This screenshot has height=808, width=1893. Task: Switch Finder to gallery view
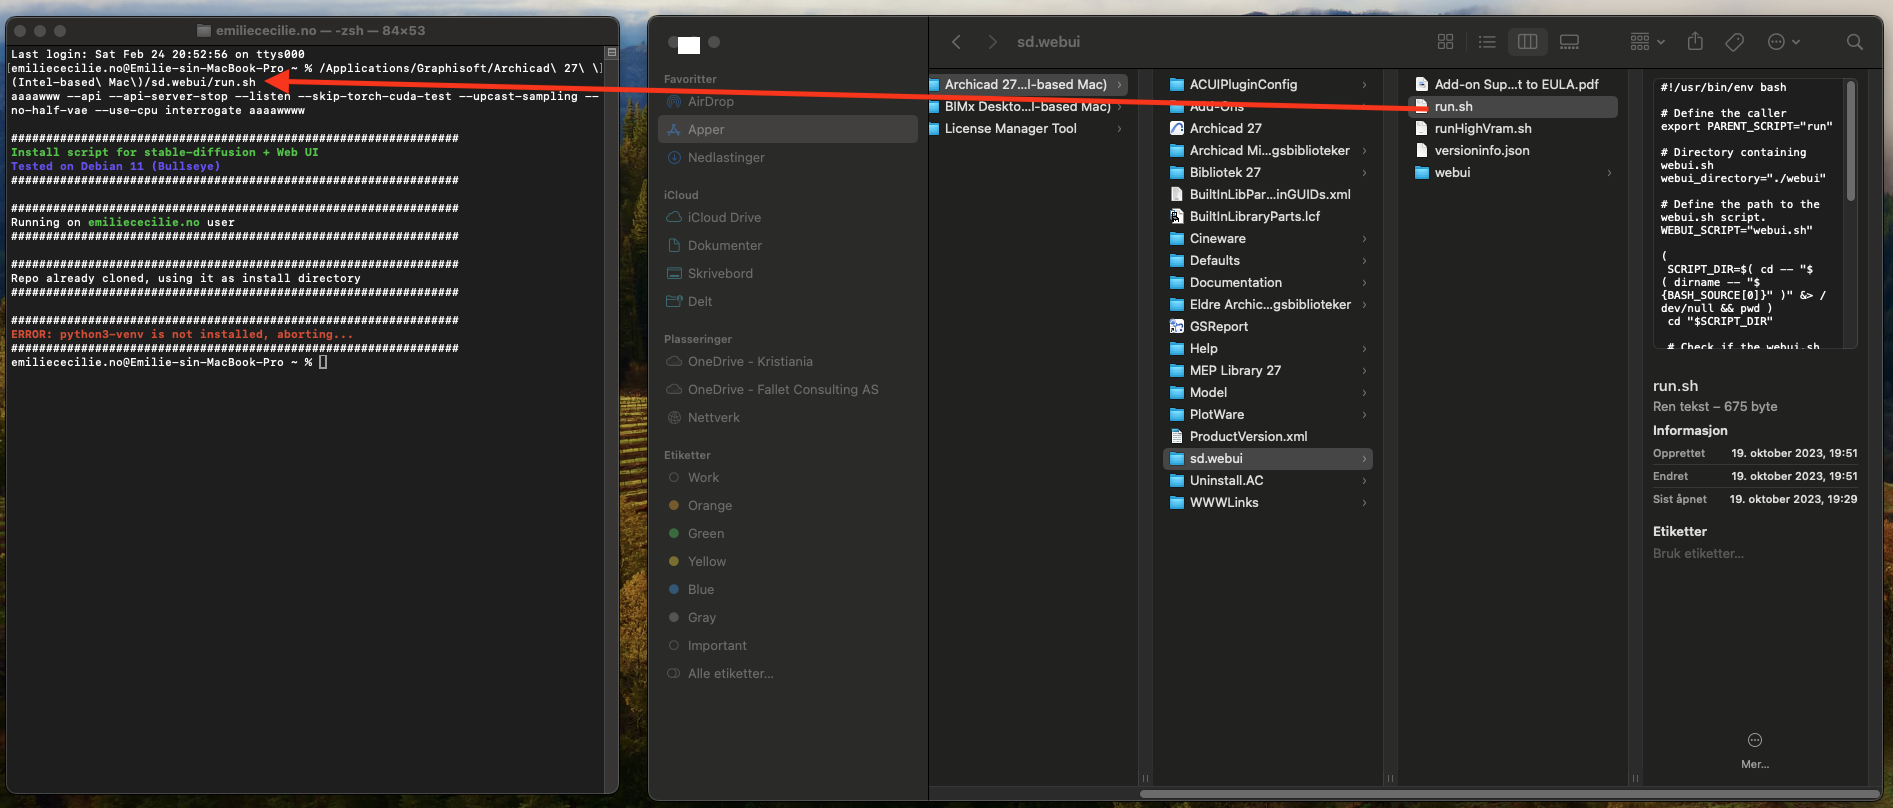[x=1569, y=42]
